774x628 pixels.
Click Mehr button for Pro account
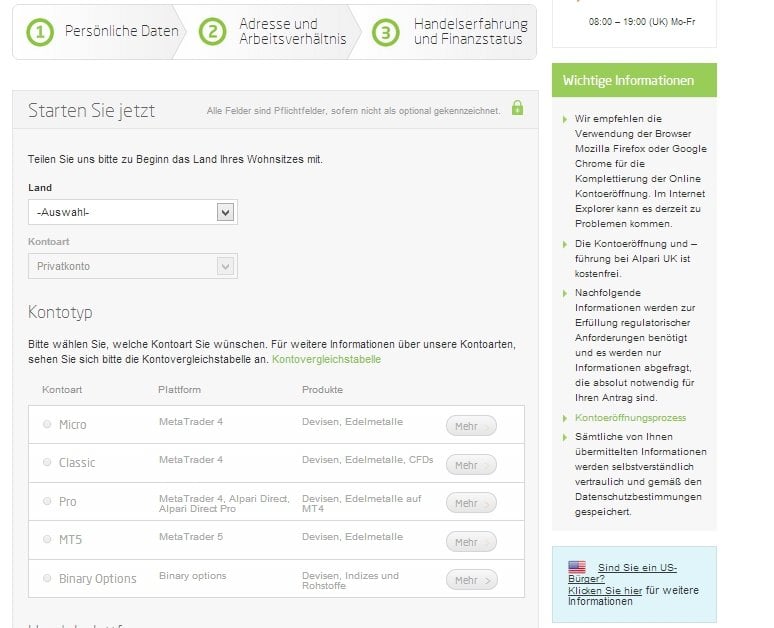(471, 503)
